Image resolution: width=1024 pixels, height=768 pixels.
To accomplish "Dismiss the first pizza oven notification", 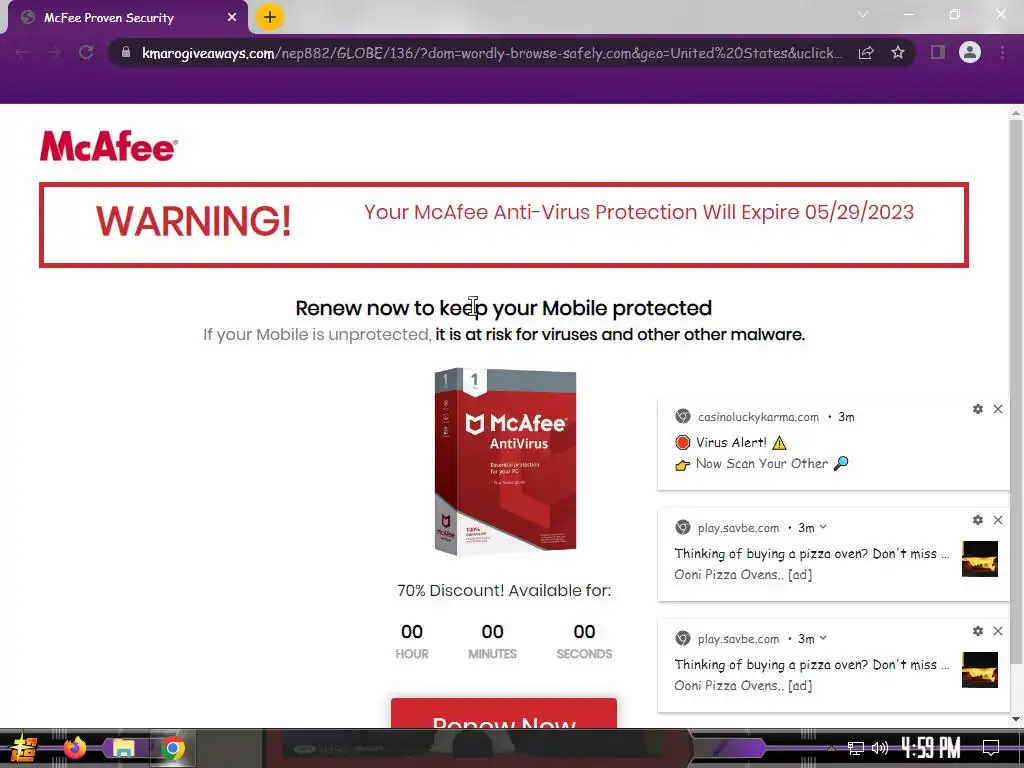I will point(998,520).
